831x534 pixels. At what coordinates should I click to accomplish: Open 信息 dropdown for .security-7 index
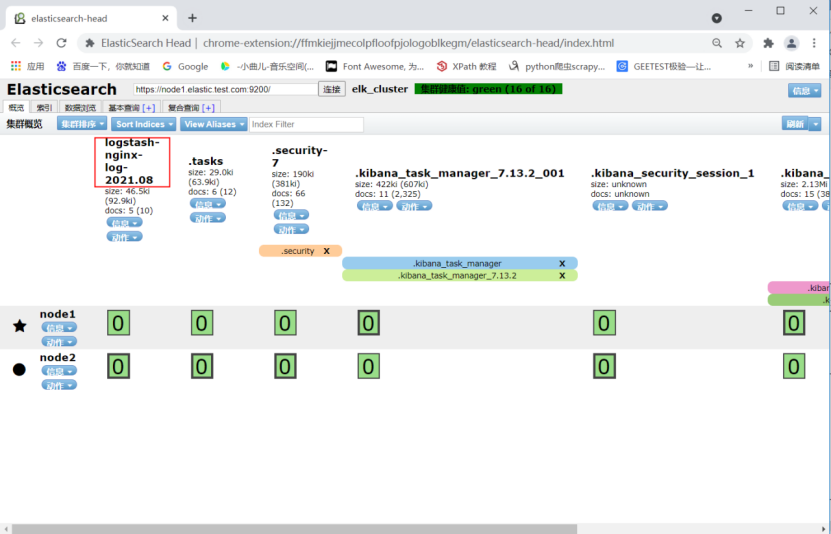291,215
